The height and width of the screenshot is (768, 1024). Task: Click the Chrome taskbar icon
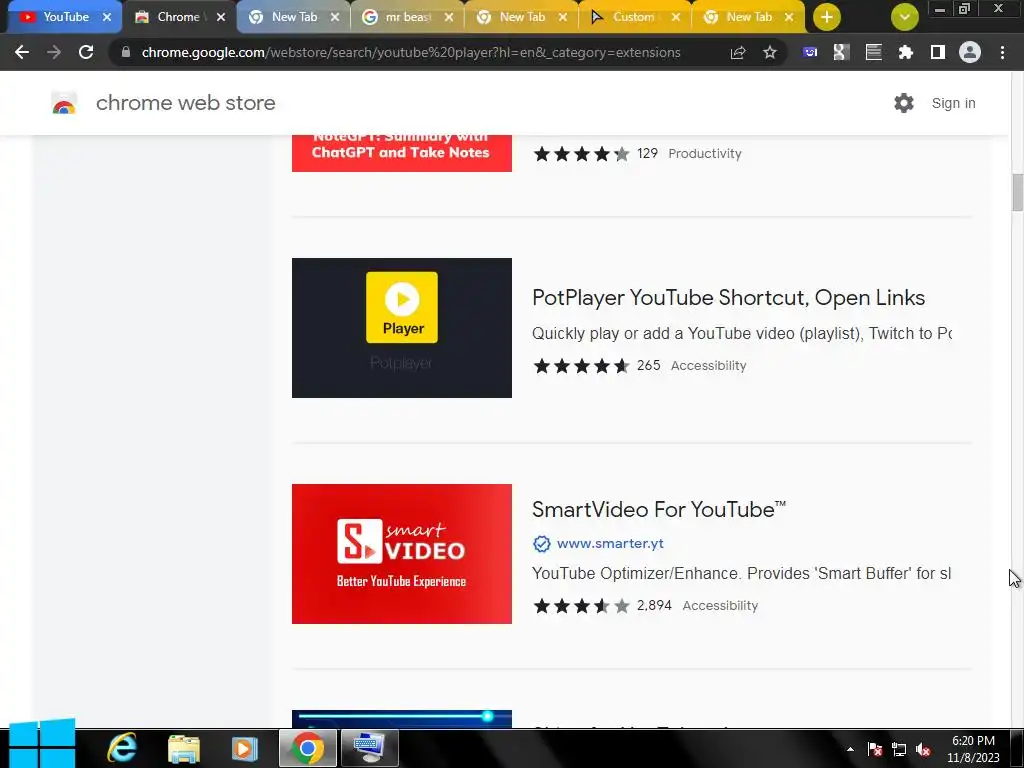click(308, 748)
